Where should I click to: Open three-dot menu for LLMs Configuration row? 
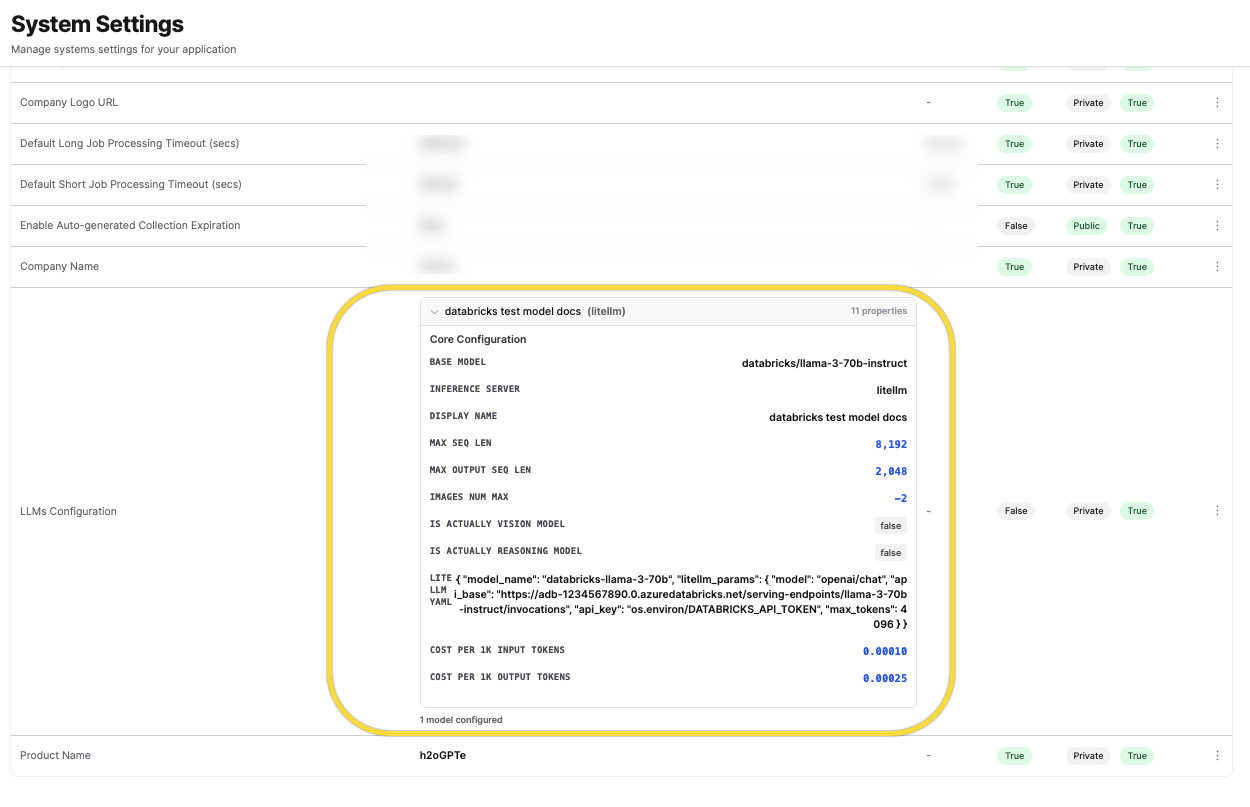pos(1217,511)
